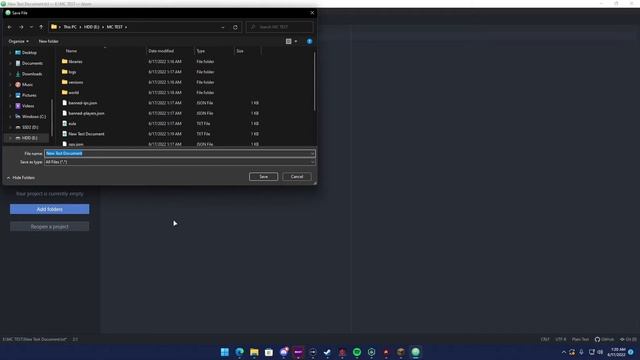Viewport: 640px width, 360px height.
Task: Open recent locations dropdown arrow
Action: click(31, 27)
